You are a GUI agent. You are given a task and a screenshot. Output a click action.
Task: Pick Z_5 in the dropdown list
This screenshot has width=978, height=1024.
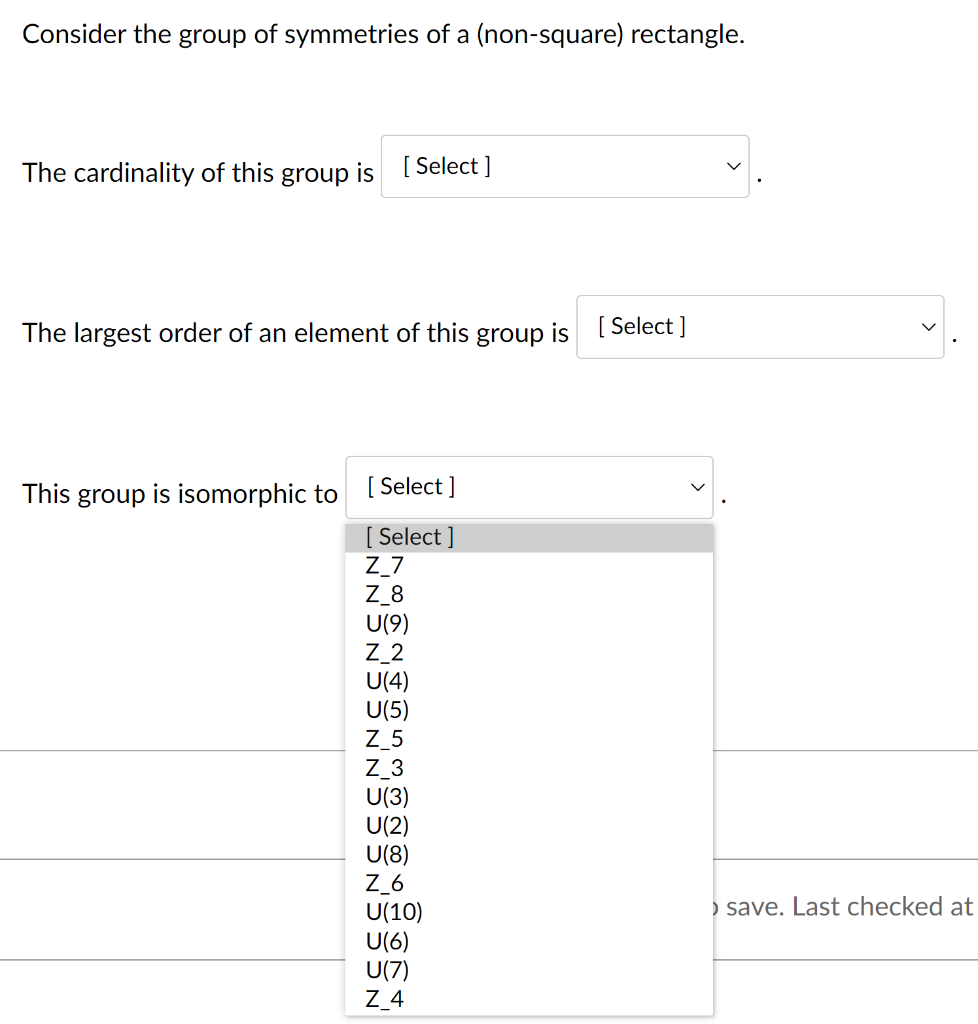[385, 739]
